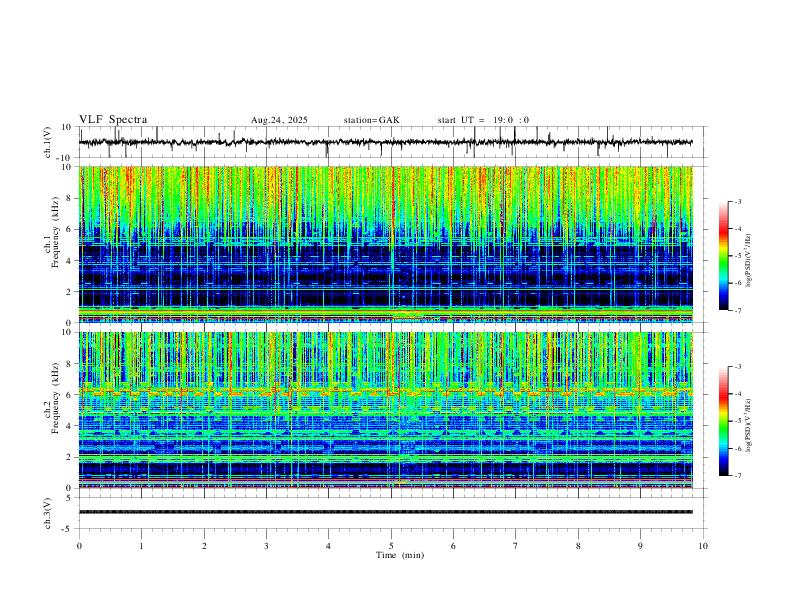Click the 'ch.3(V)' axis label

[x=48, y=513]
